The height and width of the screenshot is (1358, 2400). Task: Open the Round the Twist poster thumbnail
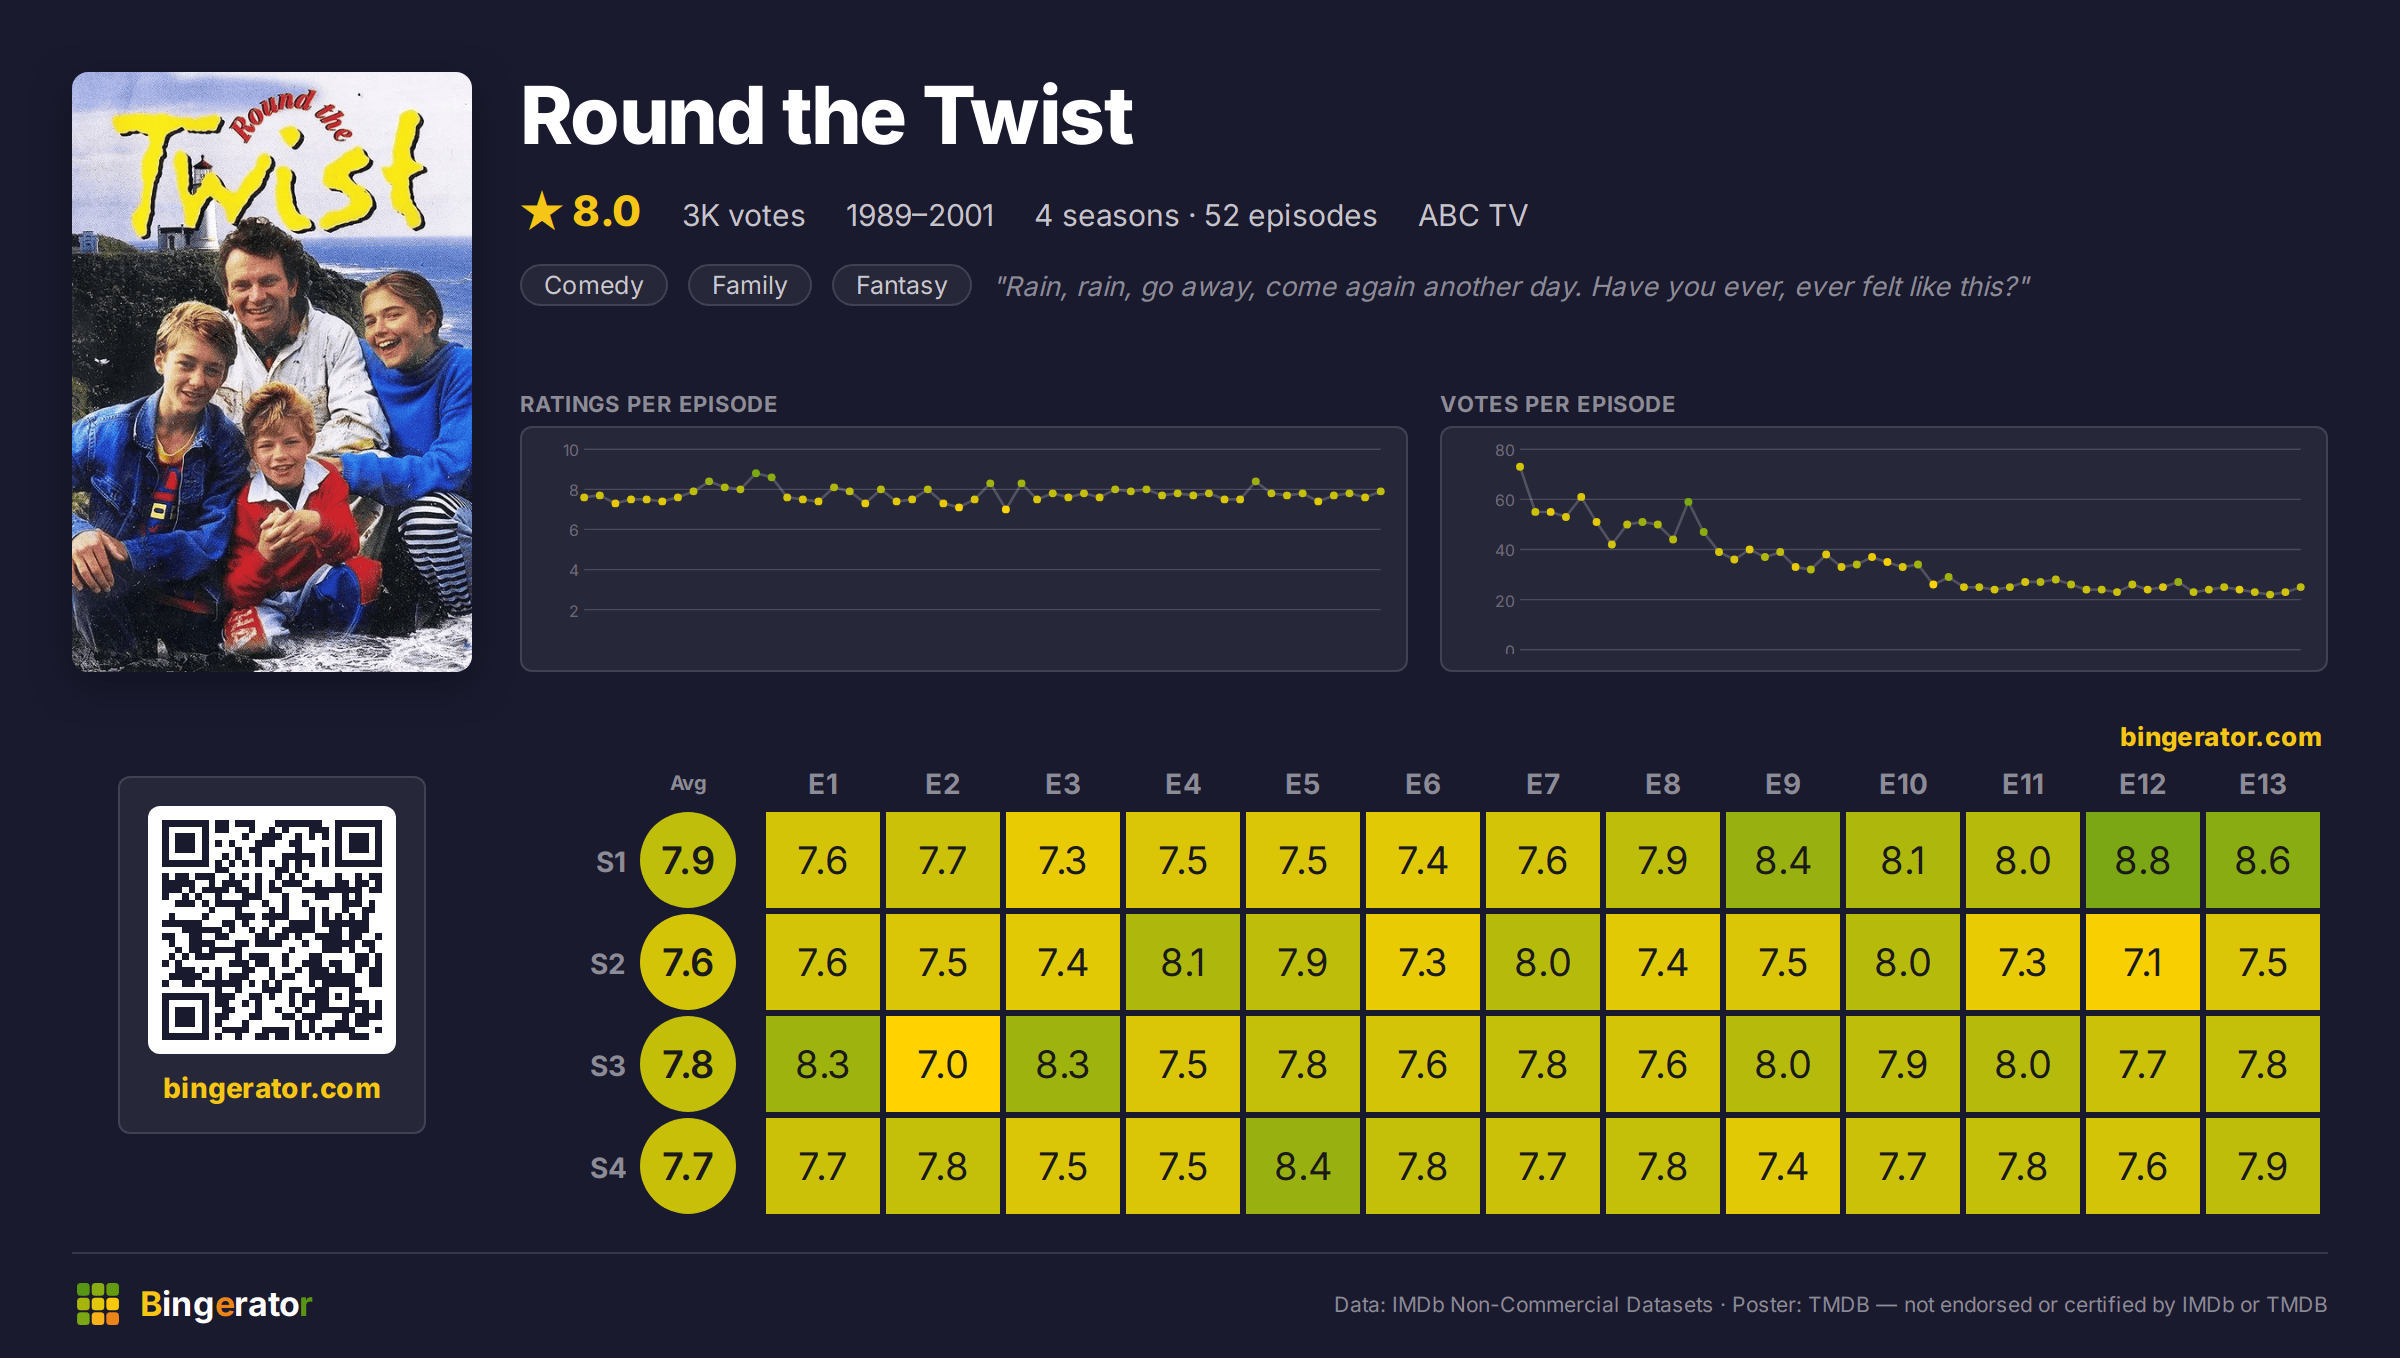272,372
